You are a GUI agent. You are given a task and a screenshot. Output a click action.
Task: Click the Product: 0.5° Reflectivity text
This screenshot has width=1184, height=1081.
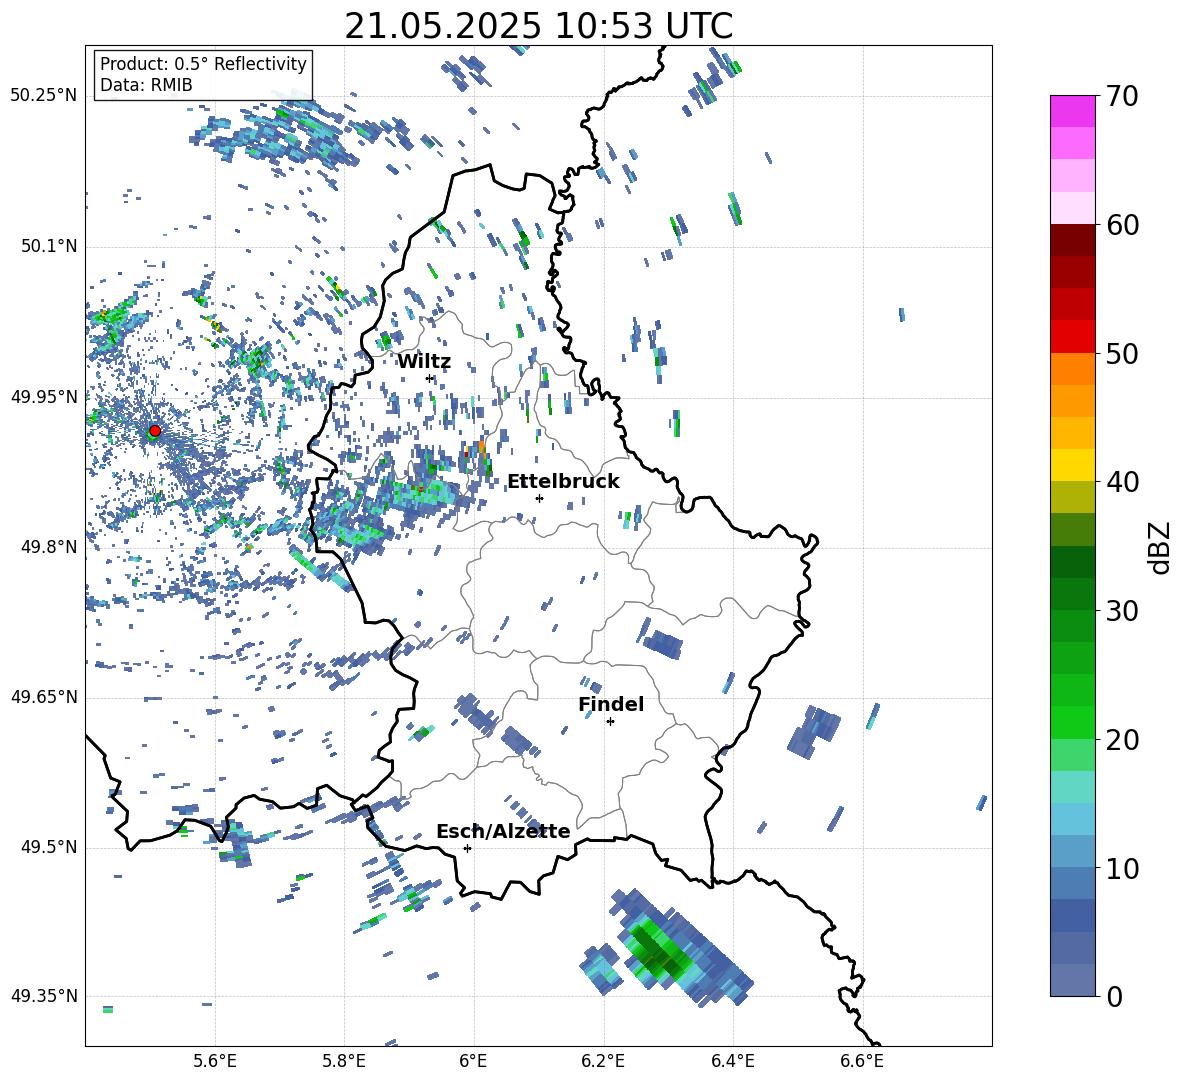203,63
